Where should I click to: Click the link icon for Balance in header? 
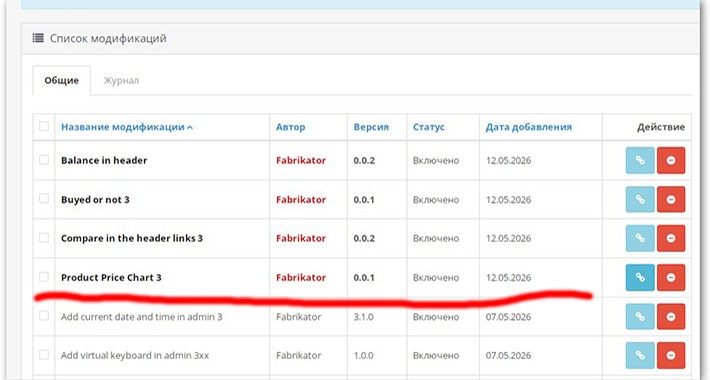[x=640, y=160]
